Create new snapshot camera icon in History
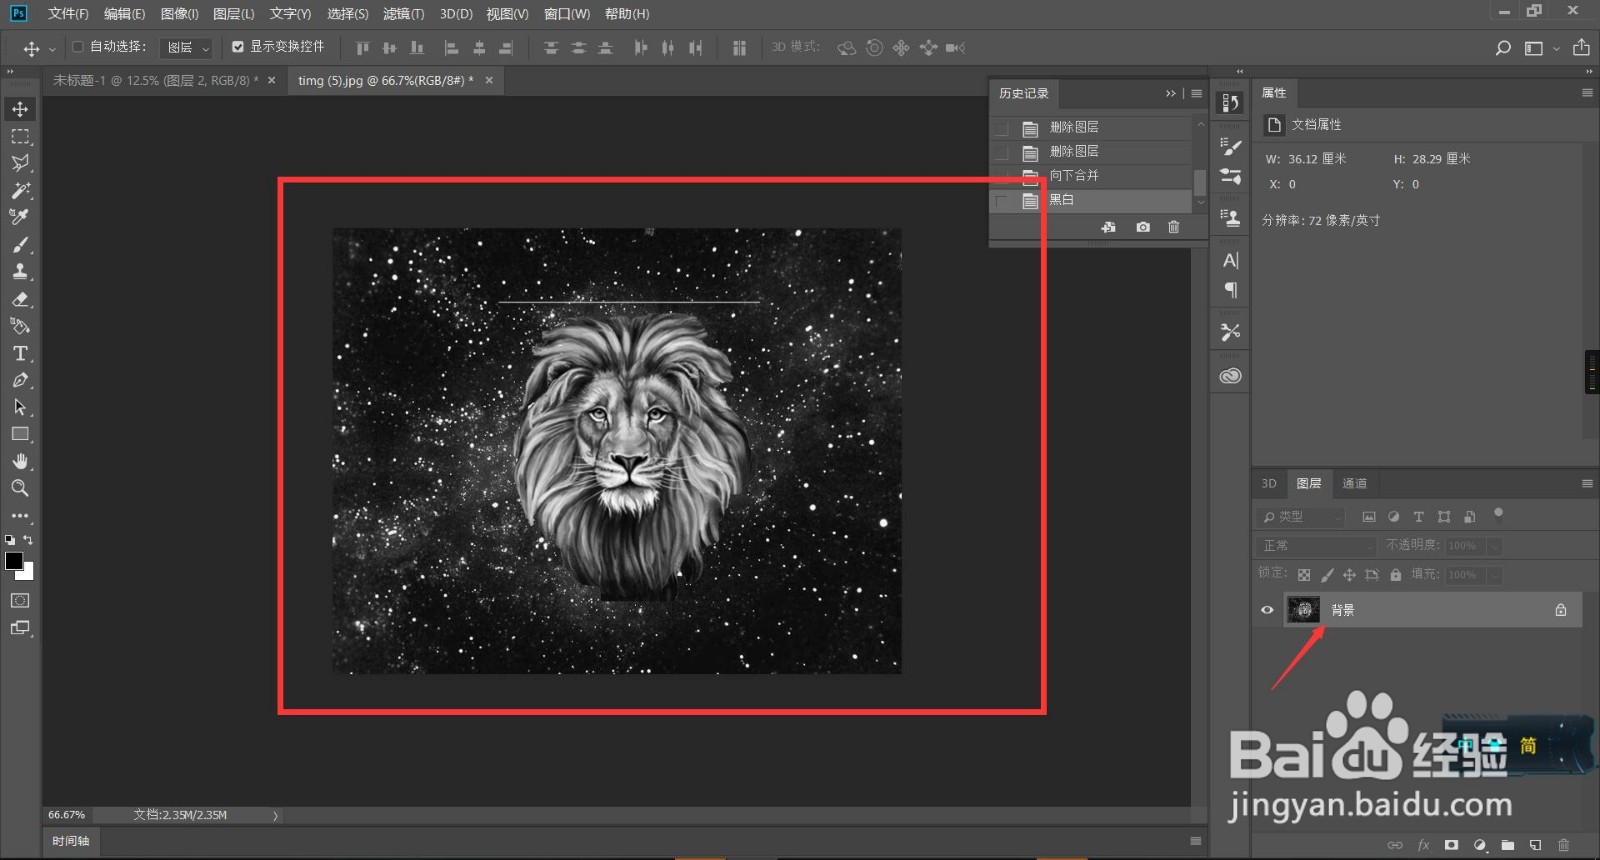This screenshot has height=860, width=1600. [1143, 227]
